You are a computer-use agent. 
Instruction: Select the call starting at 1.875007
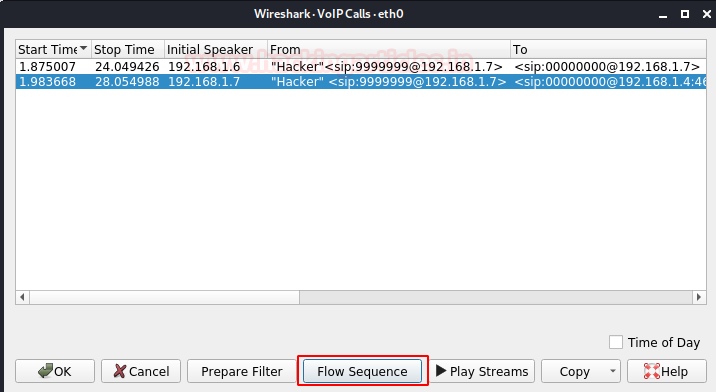click(361, 66)
